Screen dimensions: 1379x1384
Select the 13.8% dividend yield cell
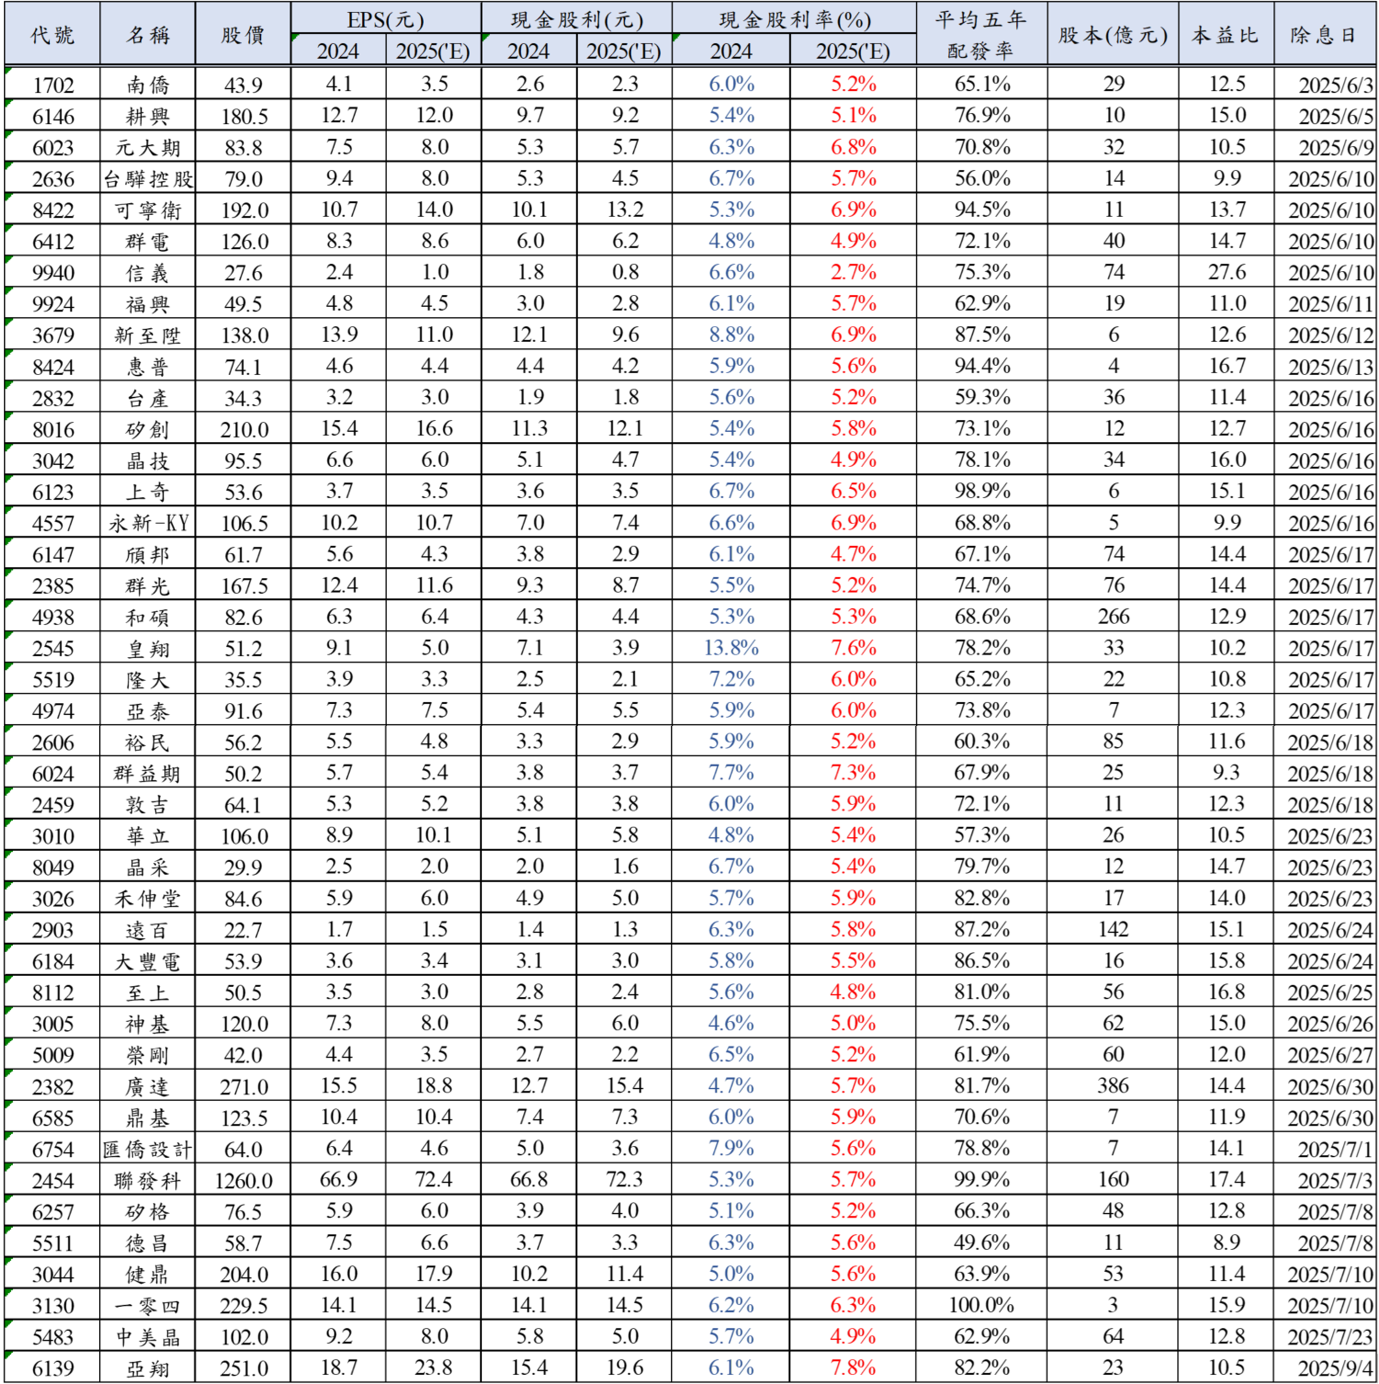click(731, 648)
